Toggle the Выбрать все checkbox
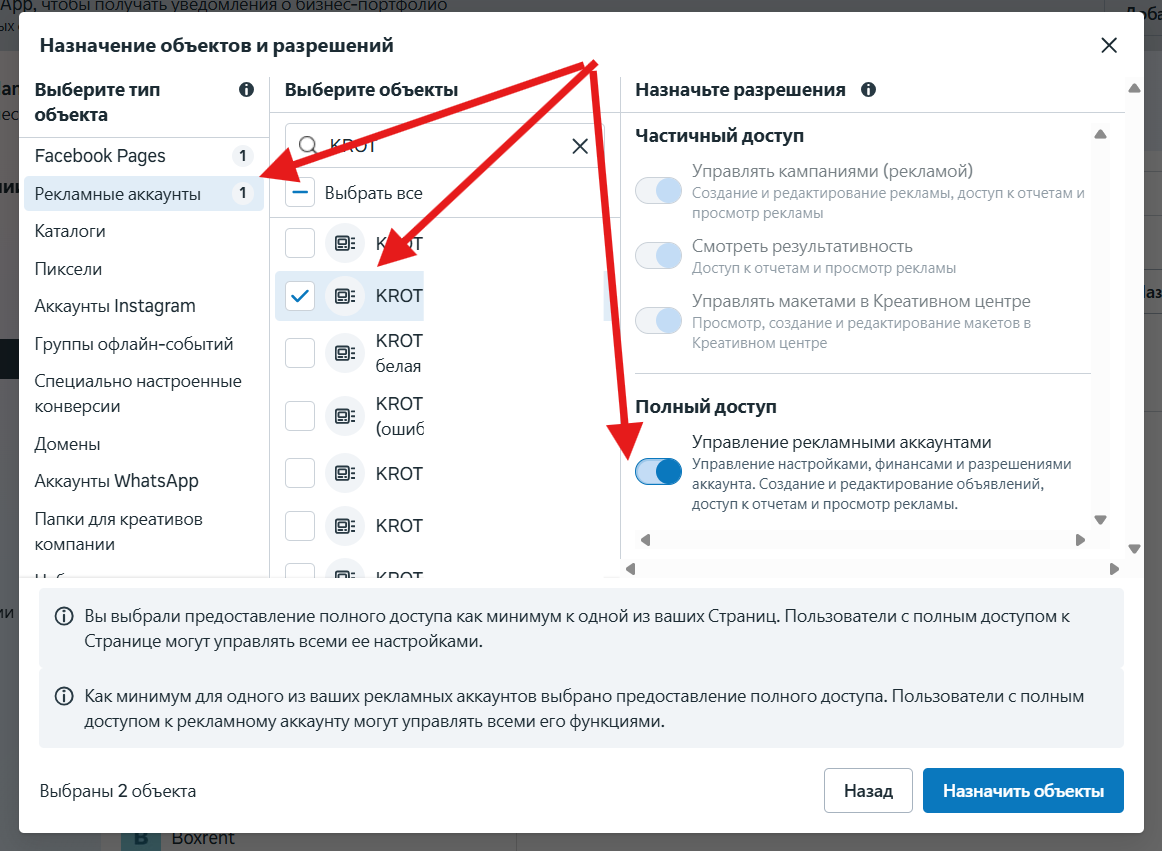The width and height of the screenshot is (1162, 851). pyautogui.click(x=300, y=193)
